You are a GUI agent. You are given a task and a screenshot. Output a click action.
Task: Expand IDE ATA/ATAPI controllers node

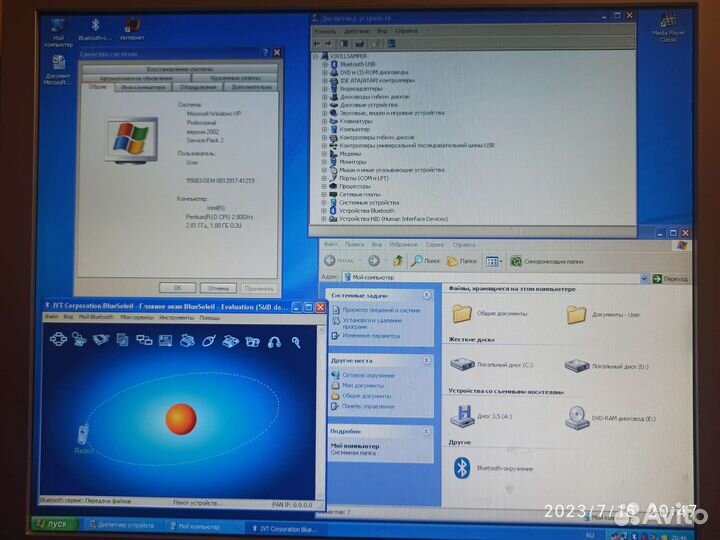point(325,80)
